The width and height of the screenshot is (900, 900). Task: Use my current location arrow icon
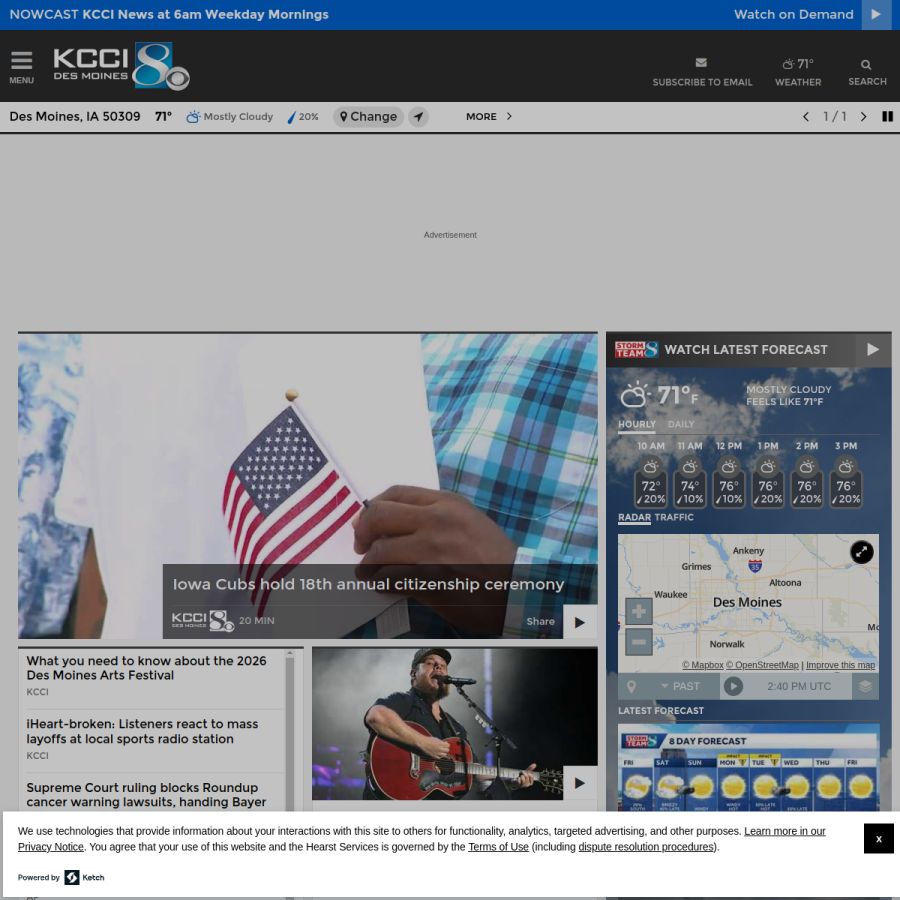pos(418,117)
